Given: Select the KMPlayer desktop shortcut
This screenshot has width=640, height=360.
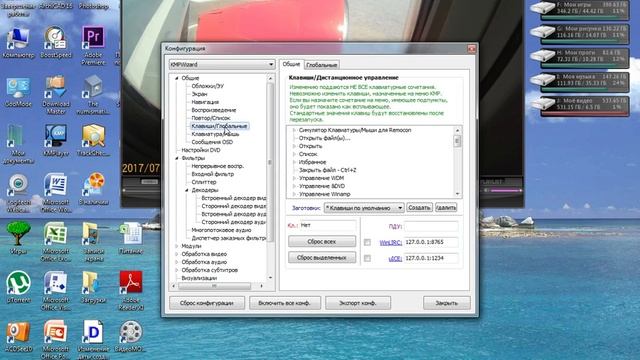Looking at the screenshot, I should point(56,140).
